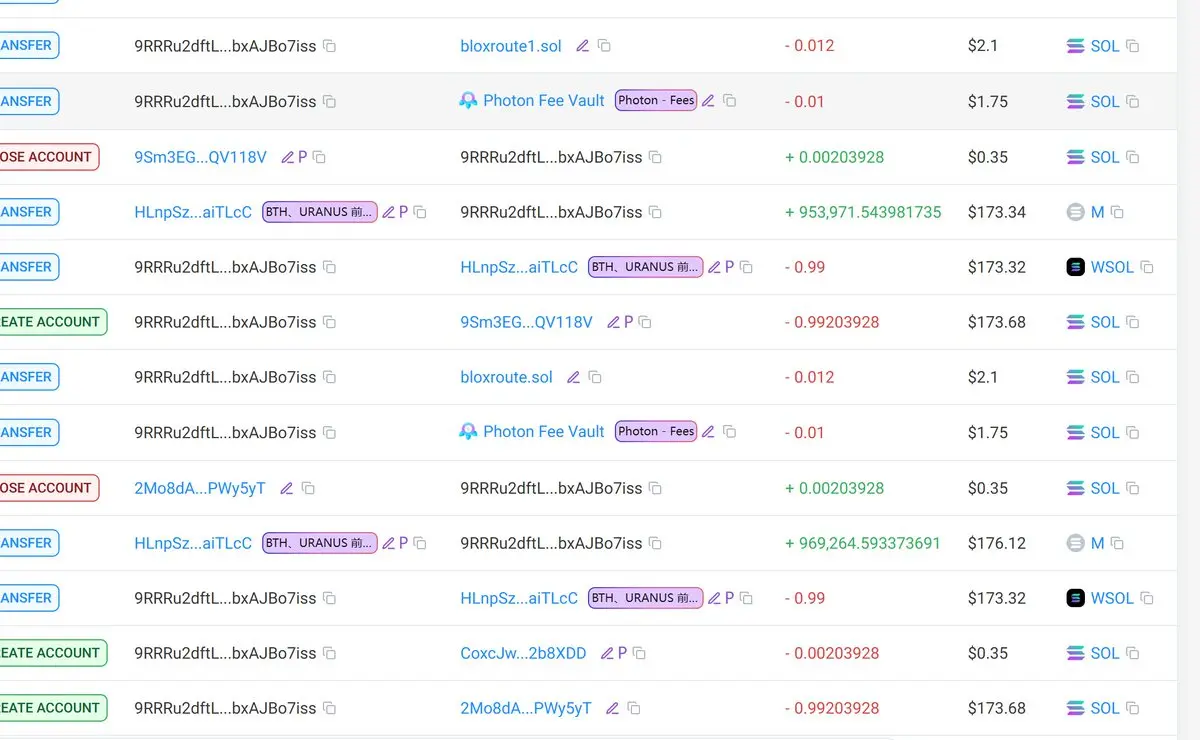Edit the label for bloxroute.sol
Image resolution: width=1200 pixels, height=740 pixels.
(x=573, y=377)
